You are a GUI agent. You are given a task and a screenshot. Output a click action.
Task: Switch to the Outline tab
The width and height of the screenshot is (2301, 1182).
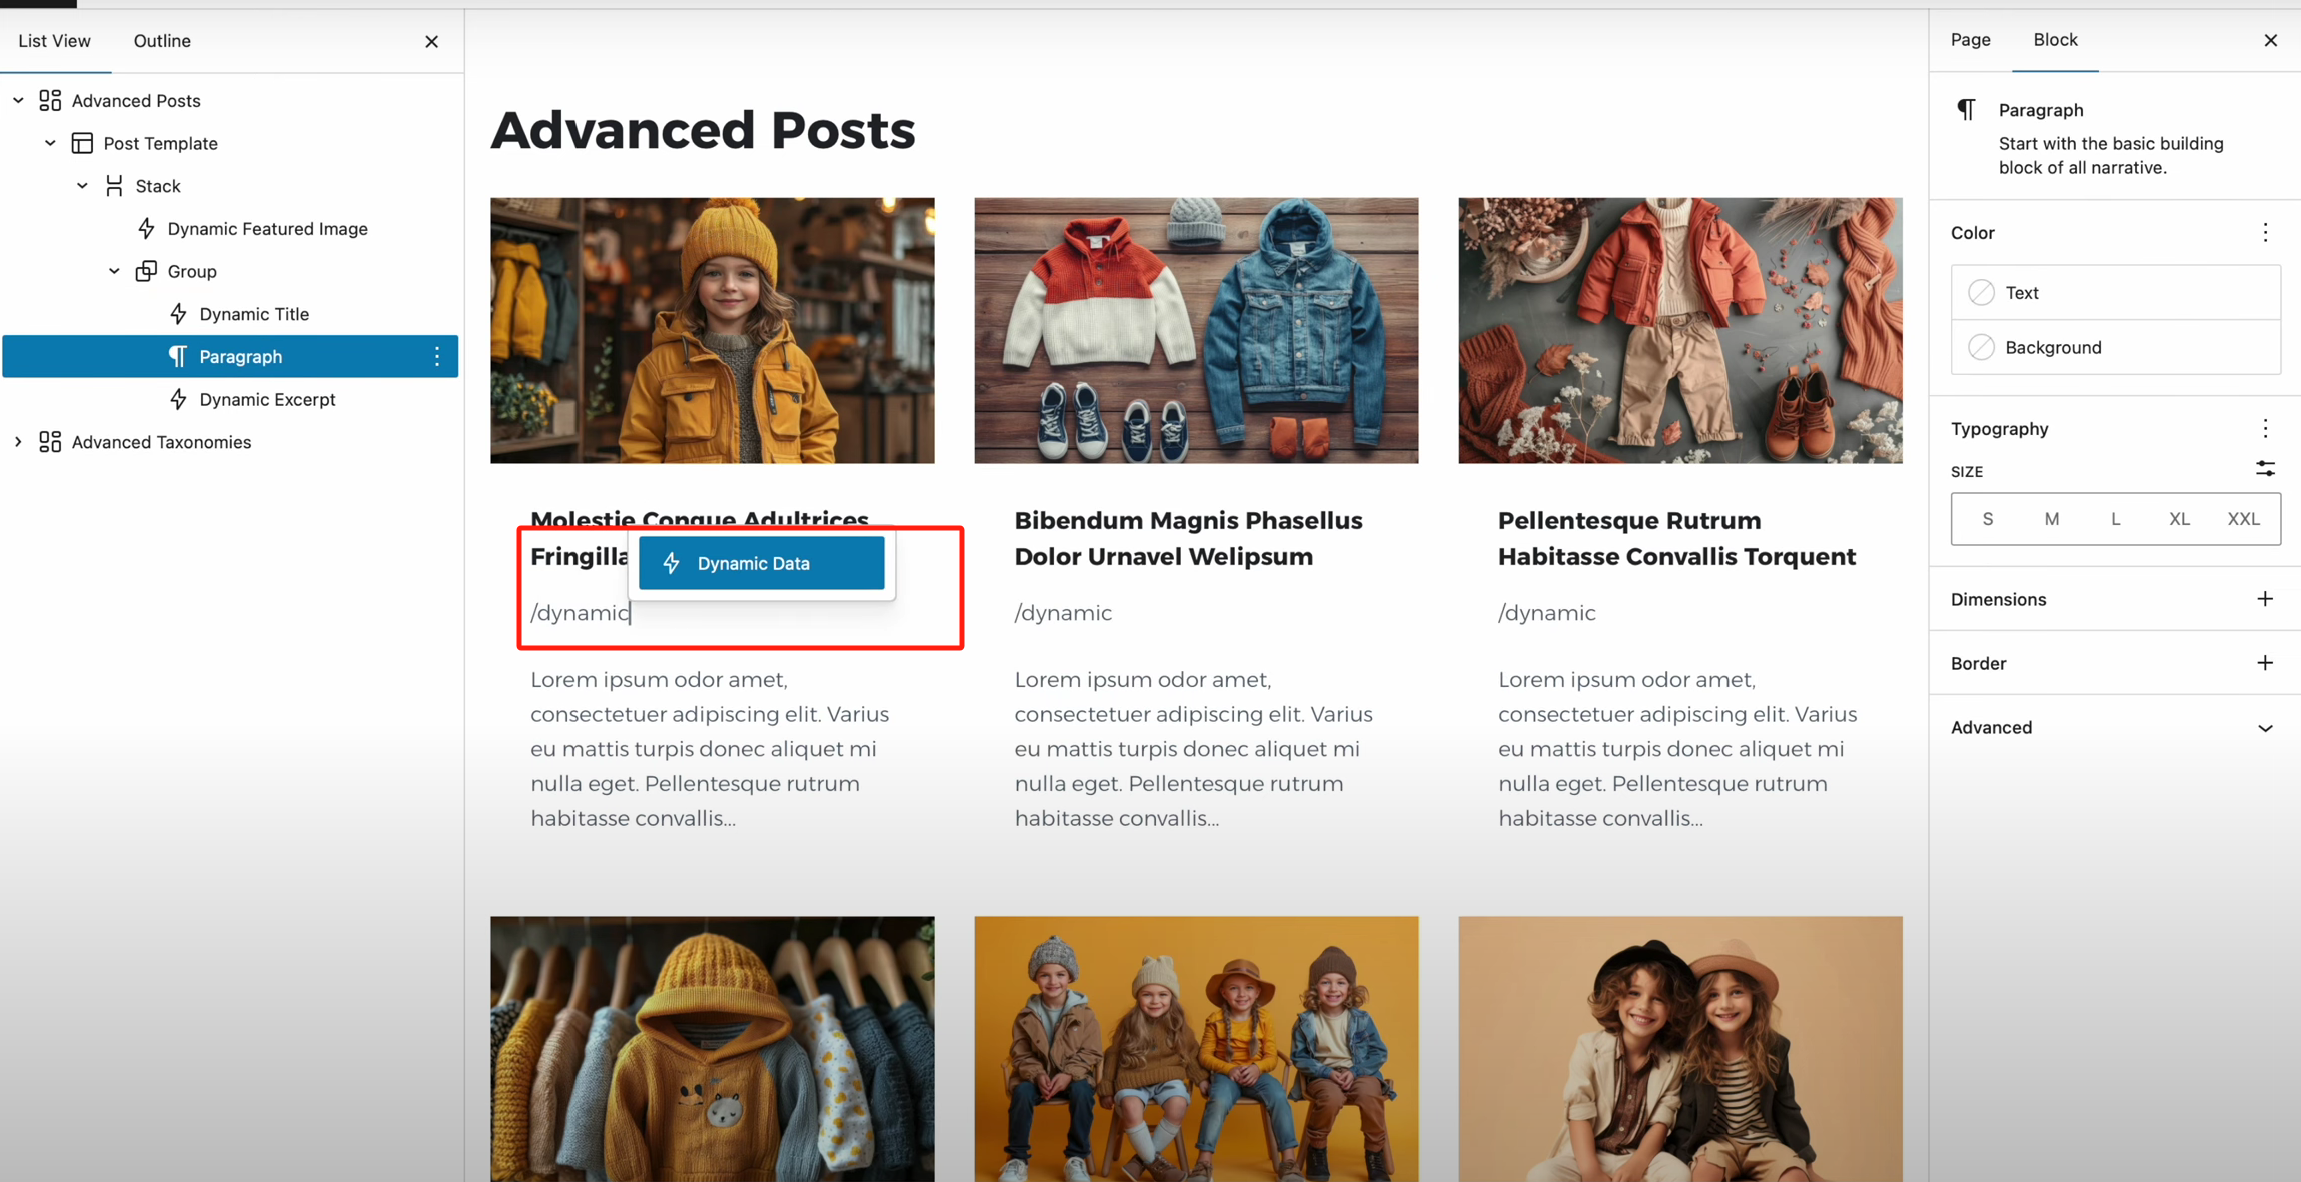click(162, 41)
